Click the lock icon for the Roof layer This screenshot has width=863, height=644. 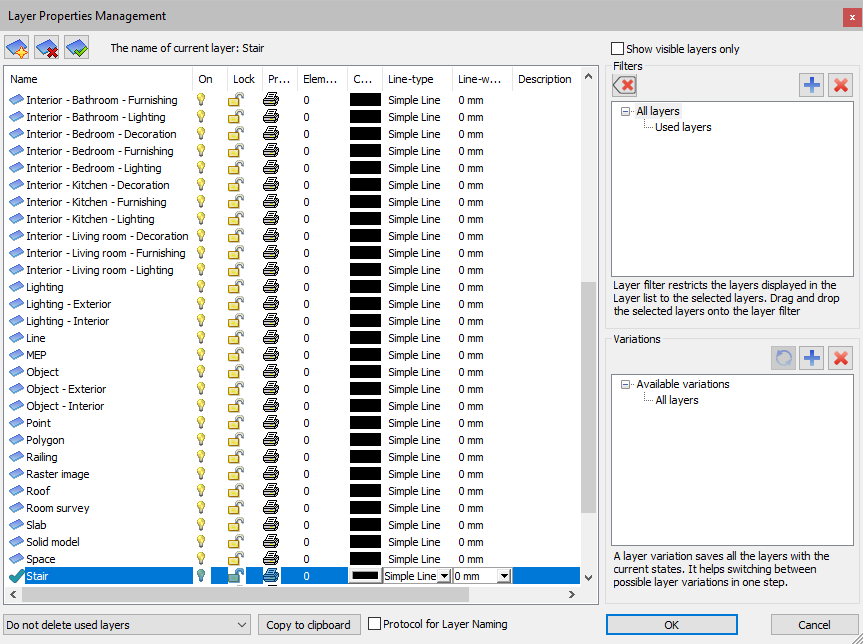coord(236,491)
